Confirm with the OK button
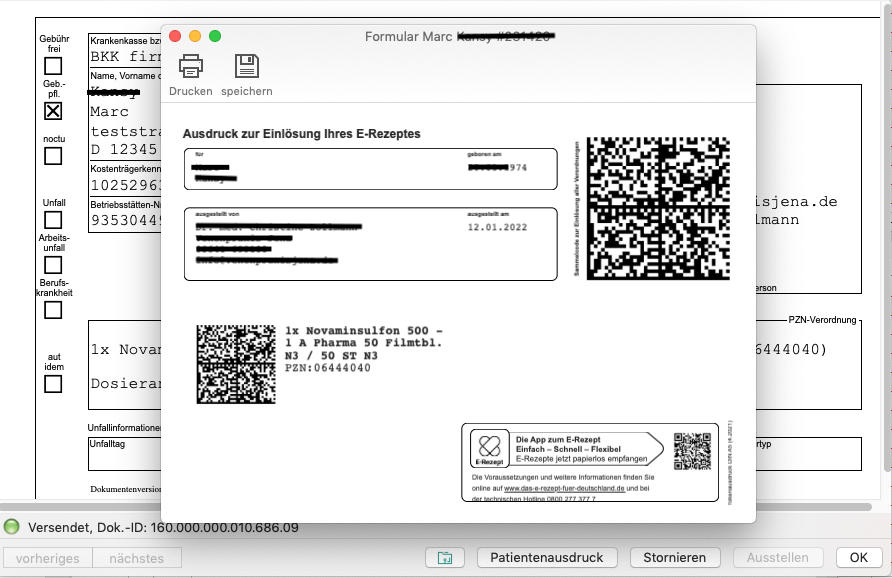The width and height of the screenshot is (892, 578). [x=858, y=558]
